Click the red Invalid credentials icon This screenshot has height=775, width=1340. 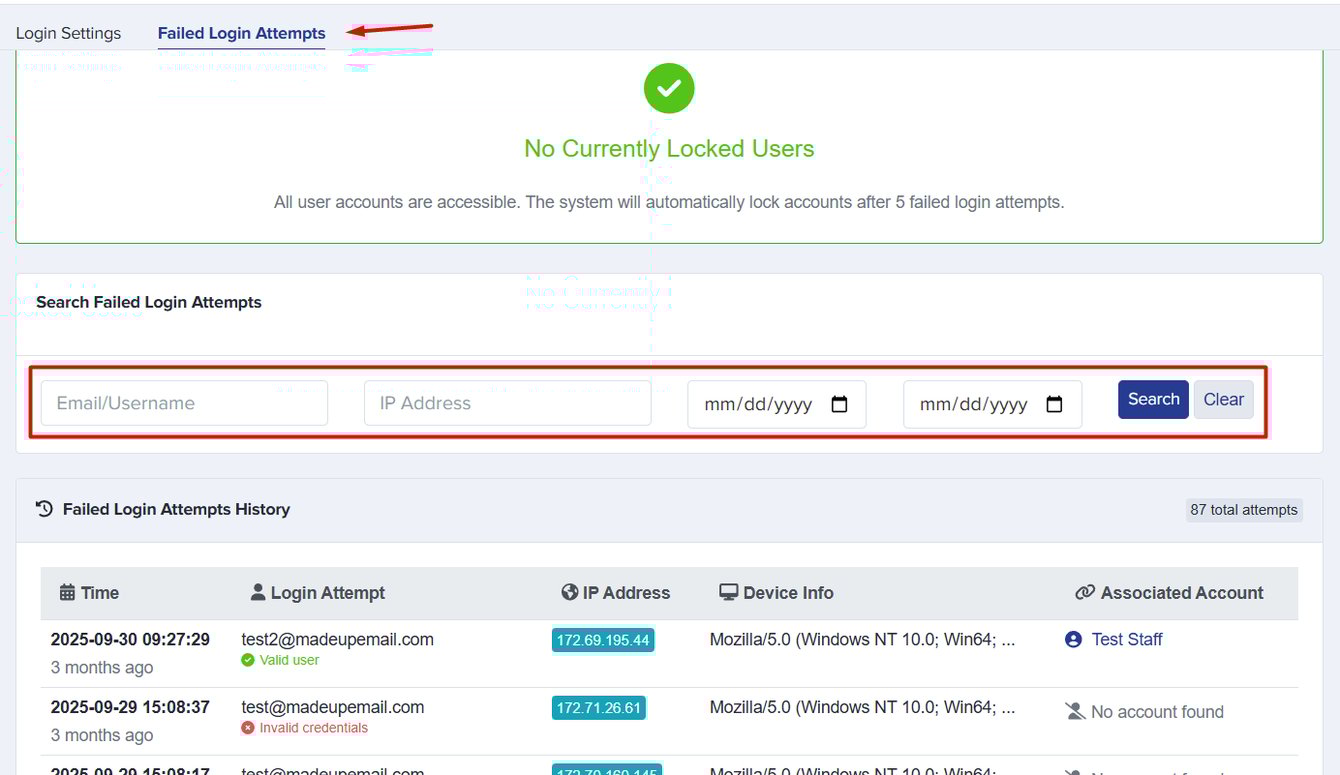click(249, 729)
